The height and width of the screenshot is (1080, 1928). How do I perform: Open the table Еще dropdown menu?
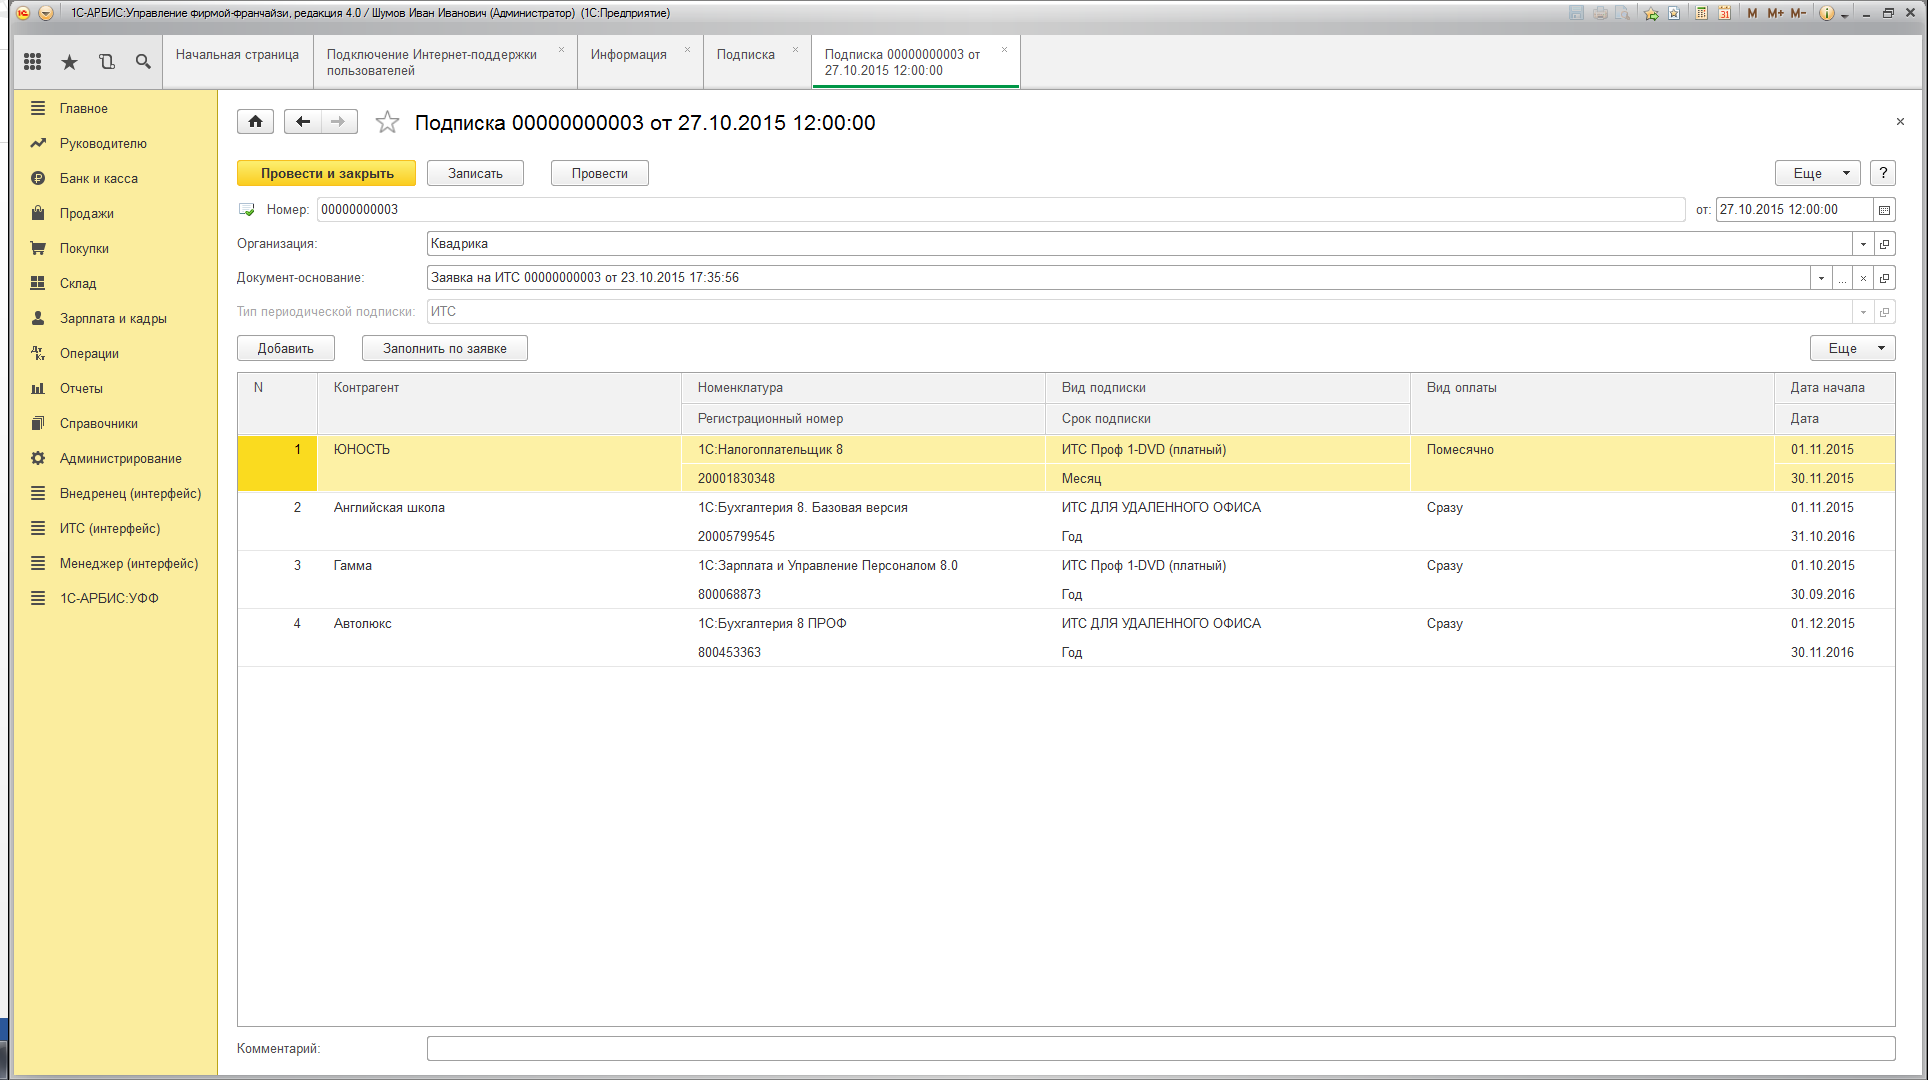(1852, 348)
